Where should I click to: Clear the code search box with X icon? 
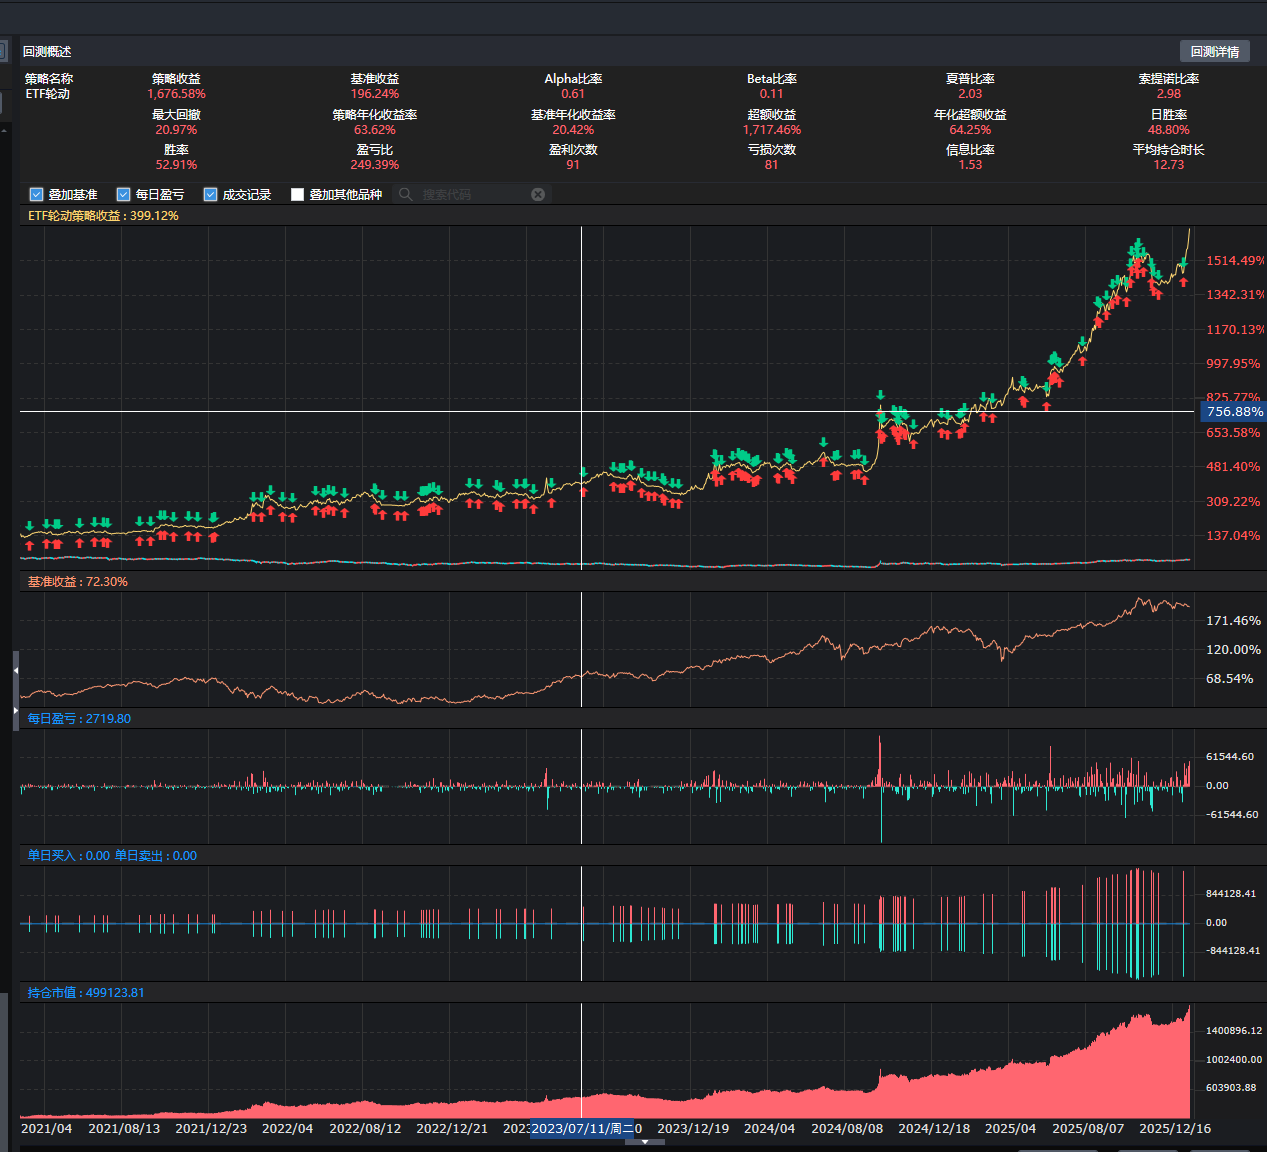tap(538, 194)
